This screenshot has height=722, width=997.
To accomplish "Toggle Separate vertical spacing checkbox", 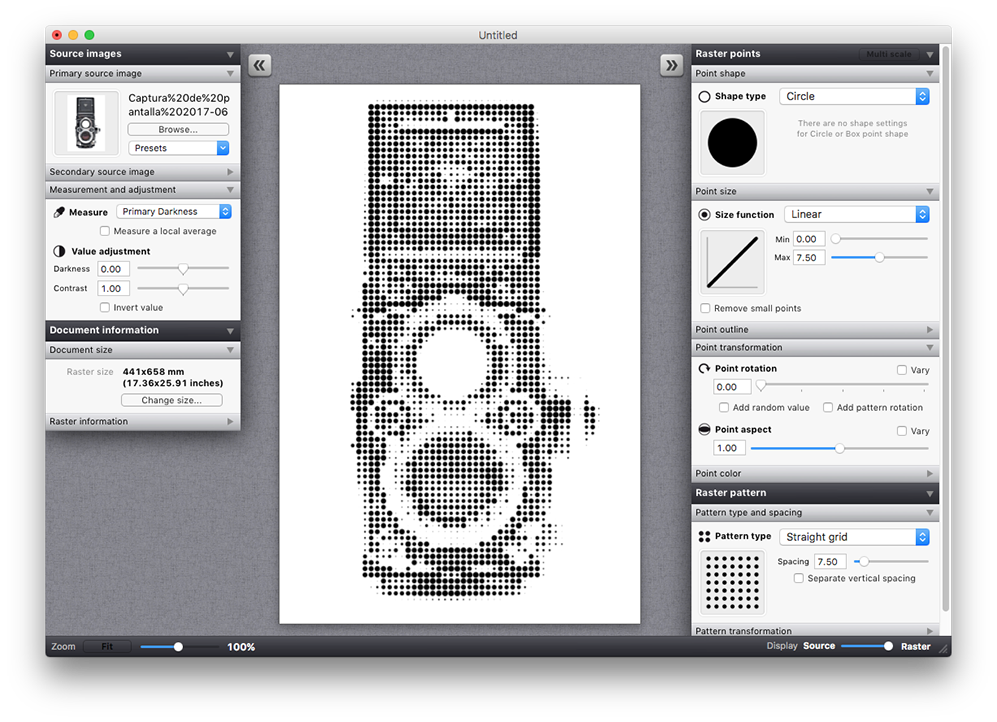I will [x=799, y=578].
